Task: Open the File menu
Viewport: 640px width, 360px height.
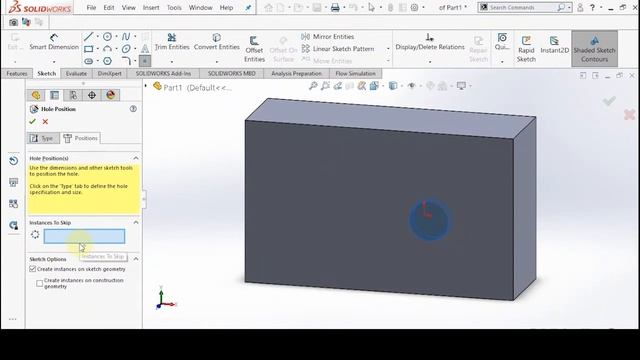Action: pyautogui.click(x=91, y=7)
